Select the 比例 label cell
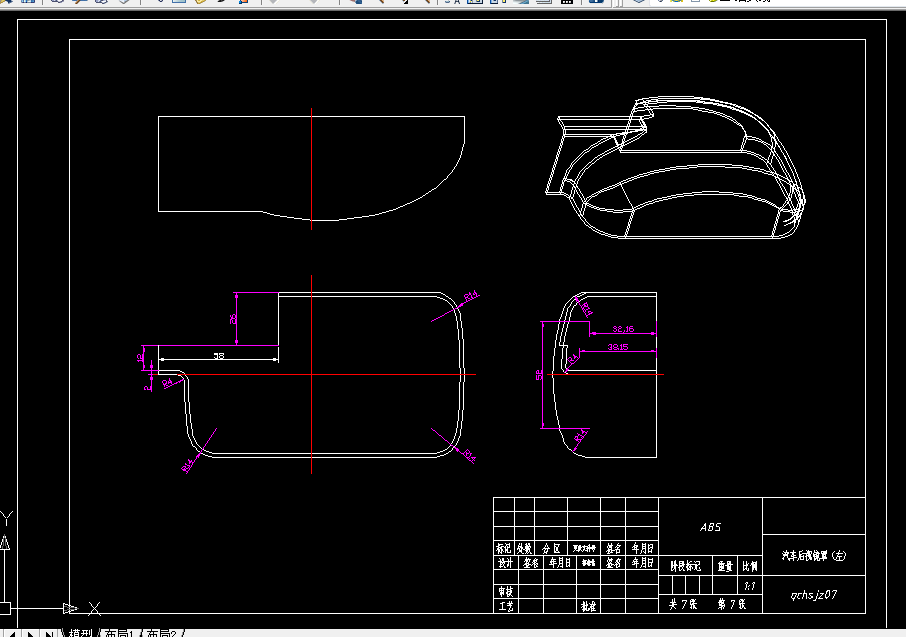 pos(750,566)
